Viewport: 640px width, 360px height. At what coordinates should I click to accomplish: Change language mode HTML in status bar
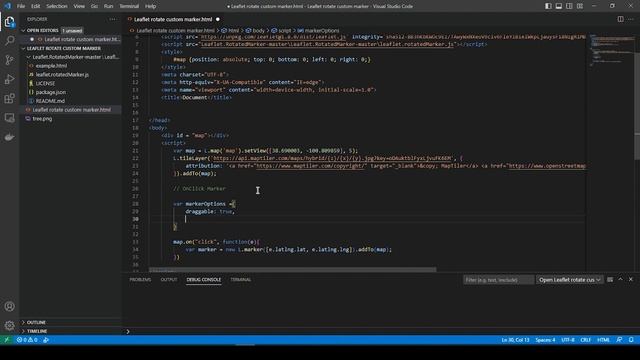coord(603,340)
